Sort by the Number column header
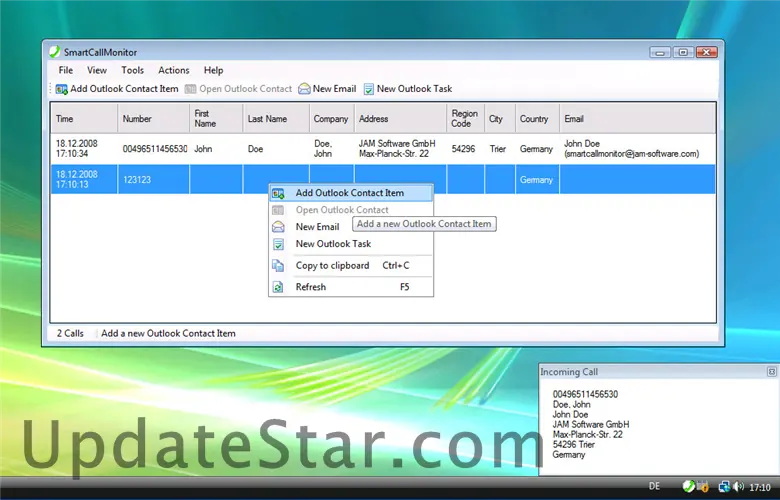This screenshot has height=500, width=780. click(153, 119)
